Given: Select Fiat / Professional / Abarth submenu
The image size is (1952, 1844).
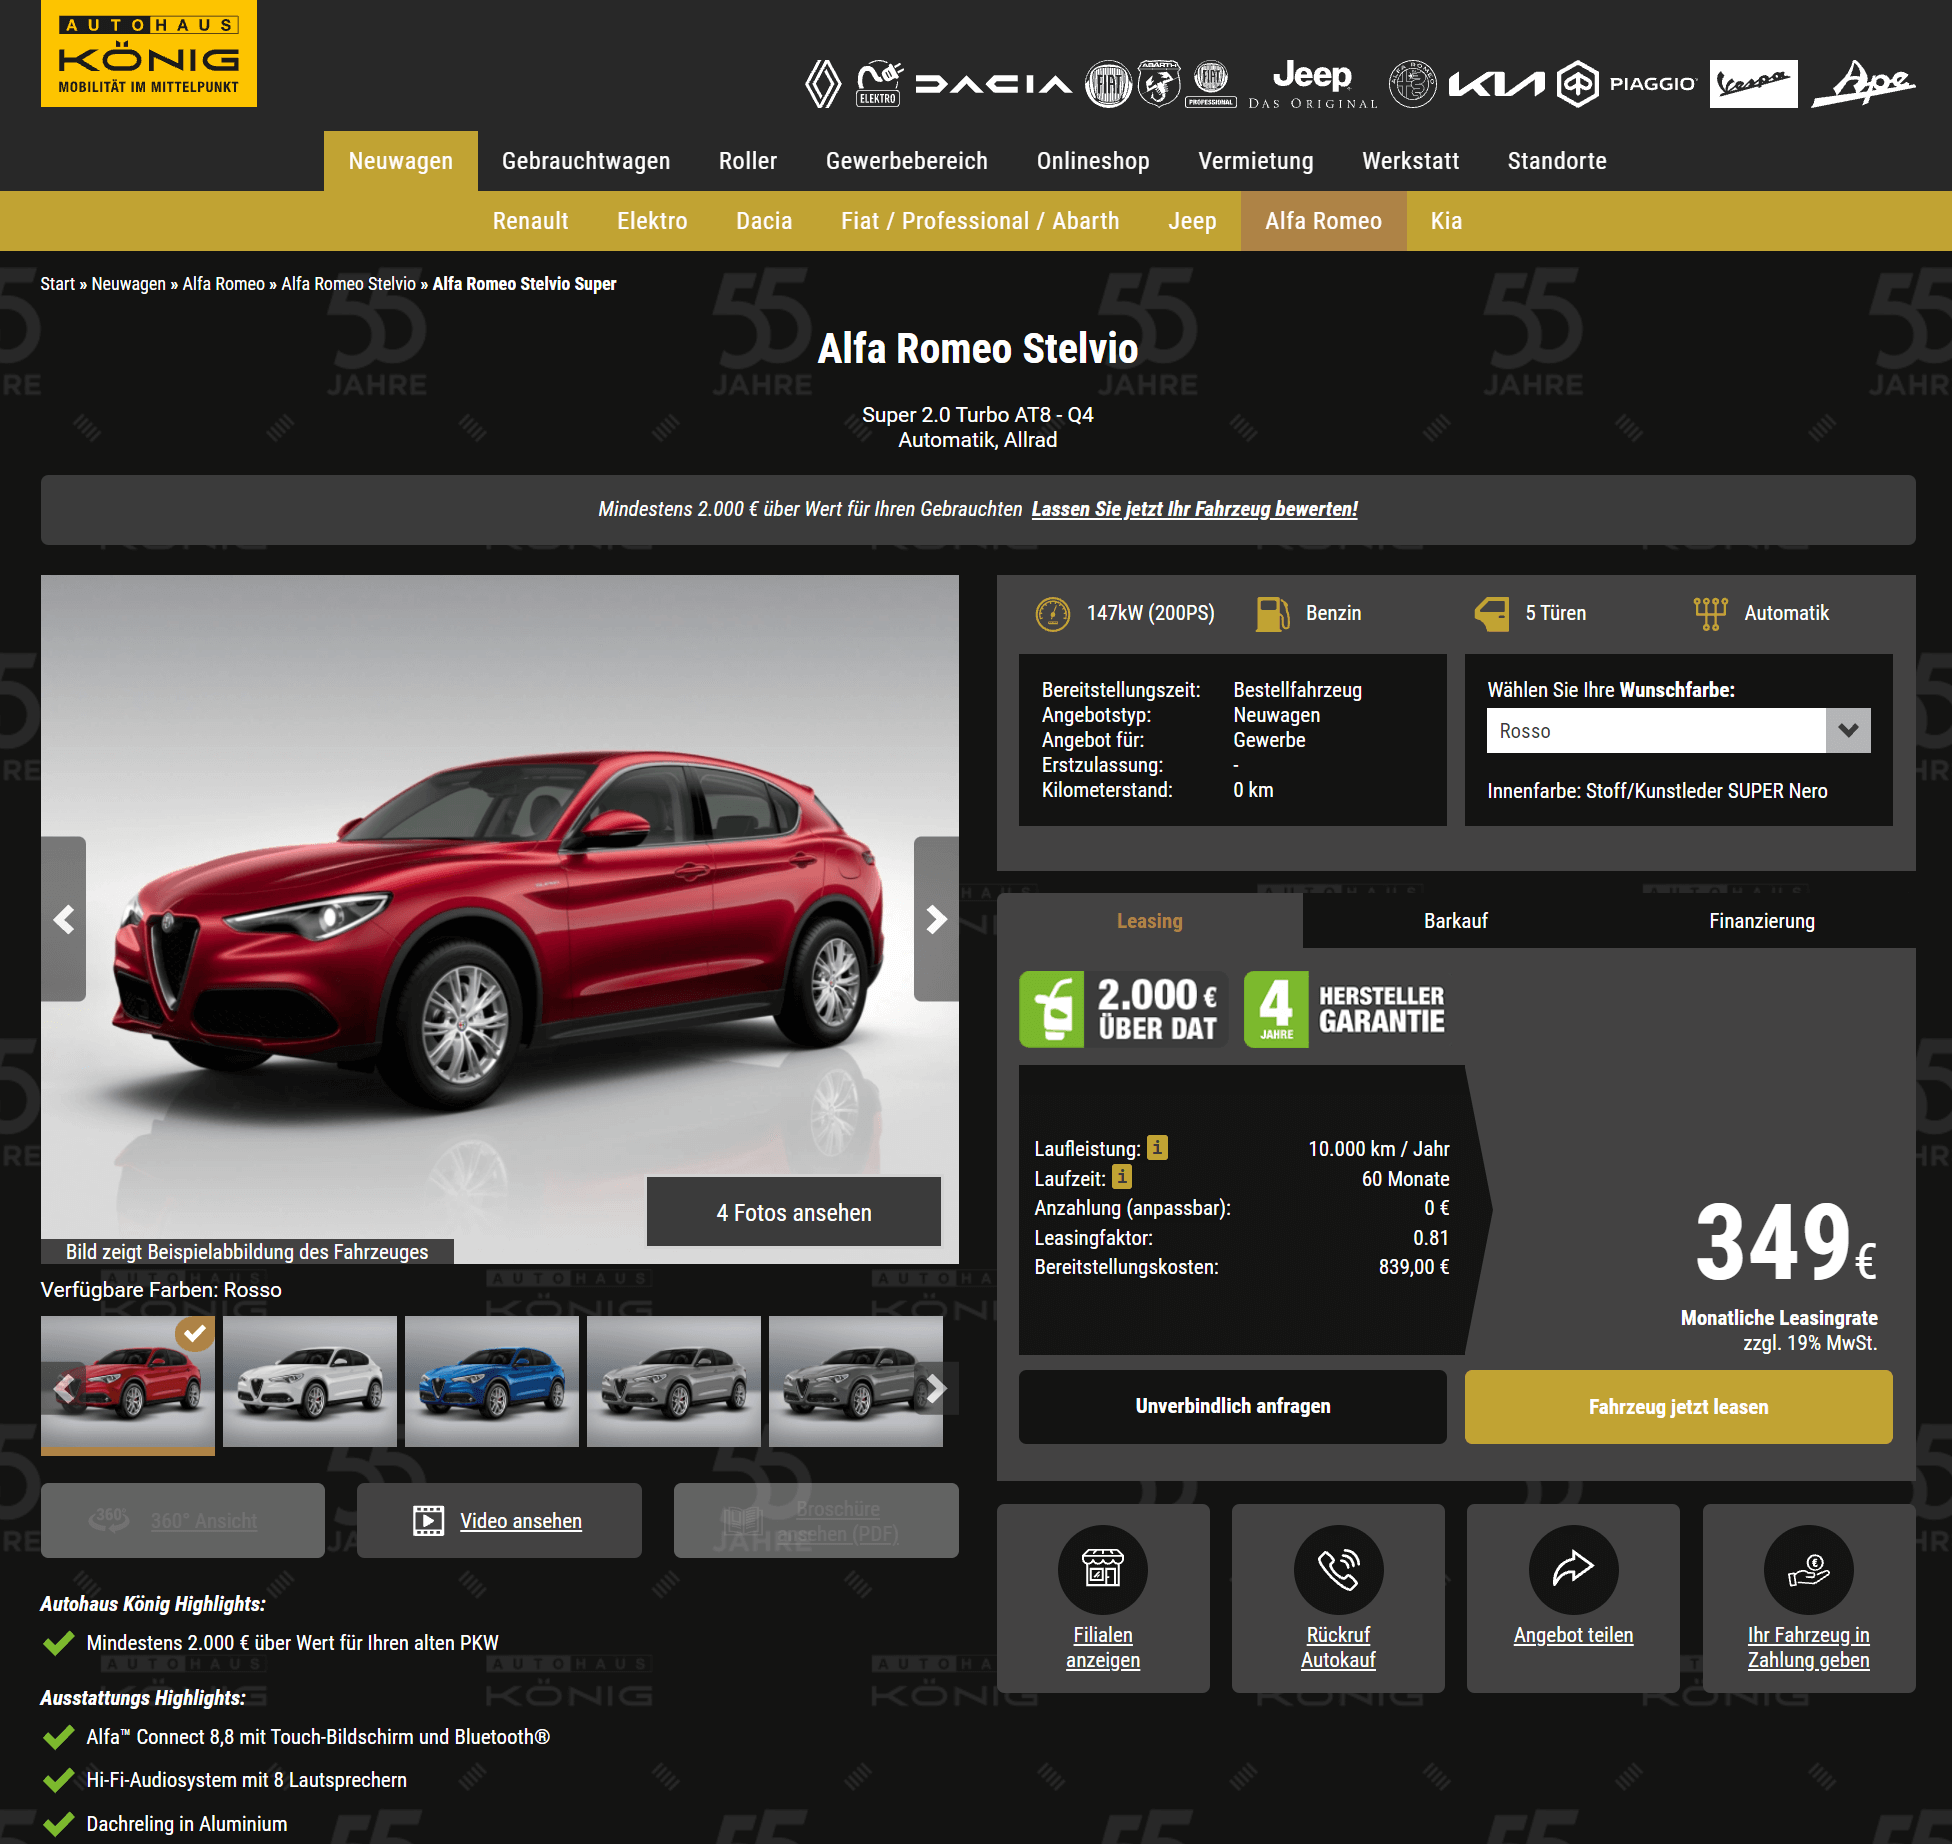Looking at the screenshot, I should point(980,221).
